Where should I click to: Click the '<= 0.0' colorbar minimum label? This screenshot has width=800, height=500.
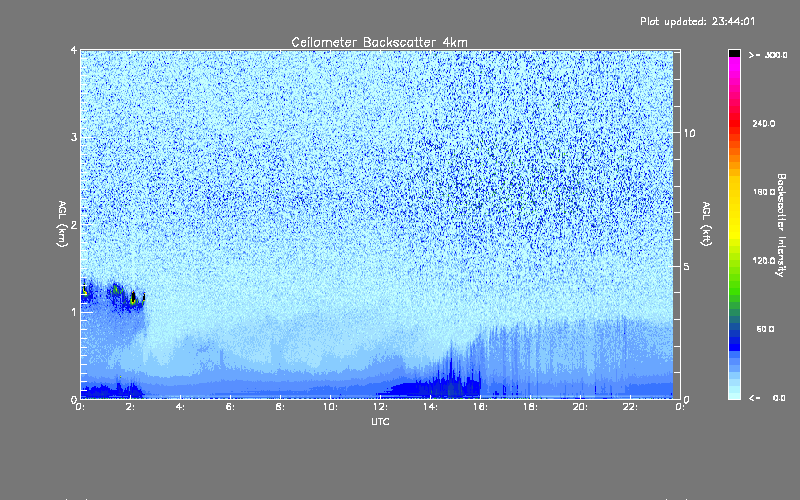[x=767, y=397]
